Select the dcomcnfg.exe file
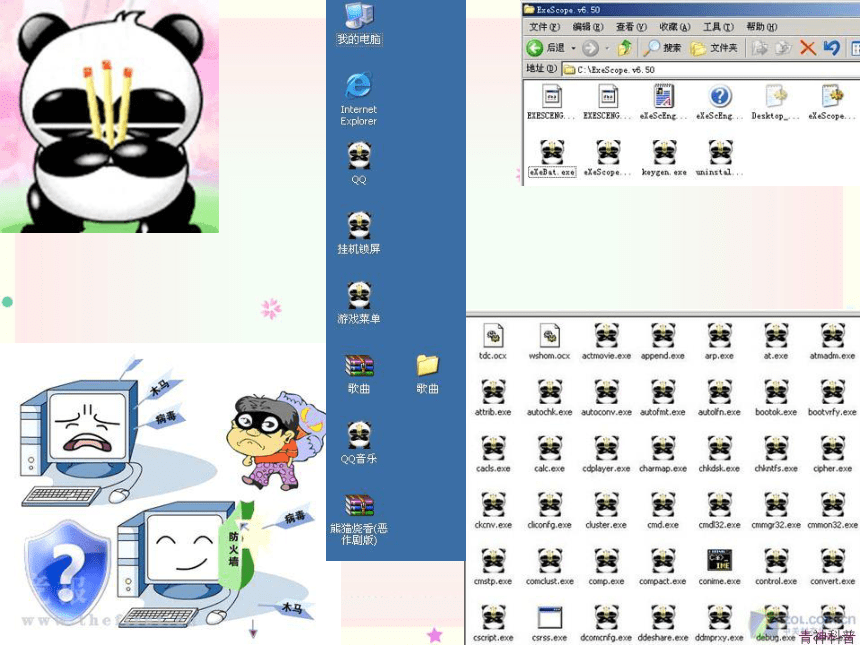The image size is (860, 645). coord(606,623)
